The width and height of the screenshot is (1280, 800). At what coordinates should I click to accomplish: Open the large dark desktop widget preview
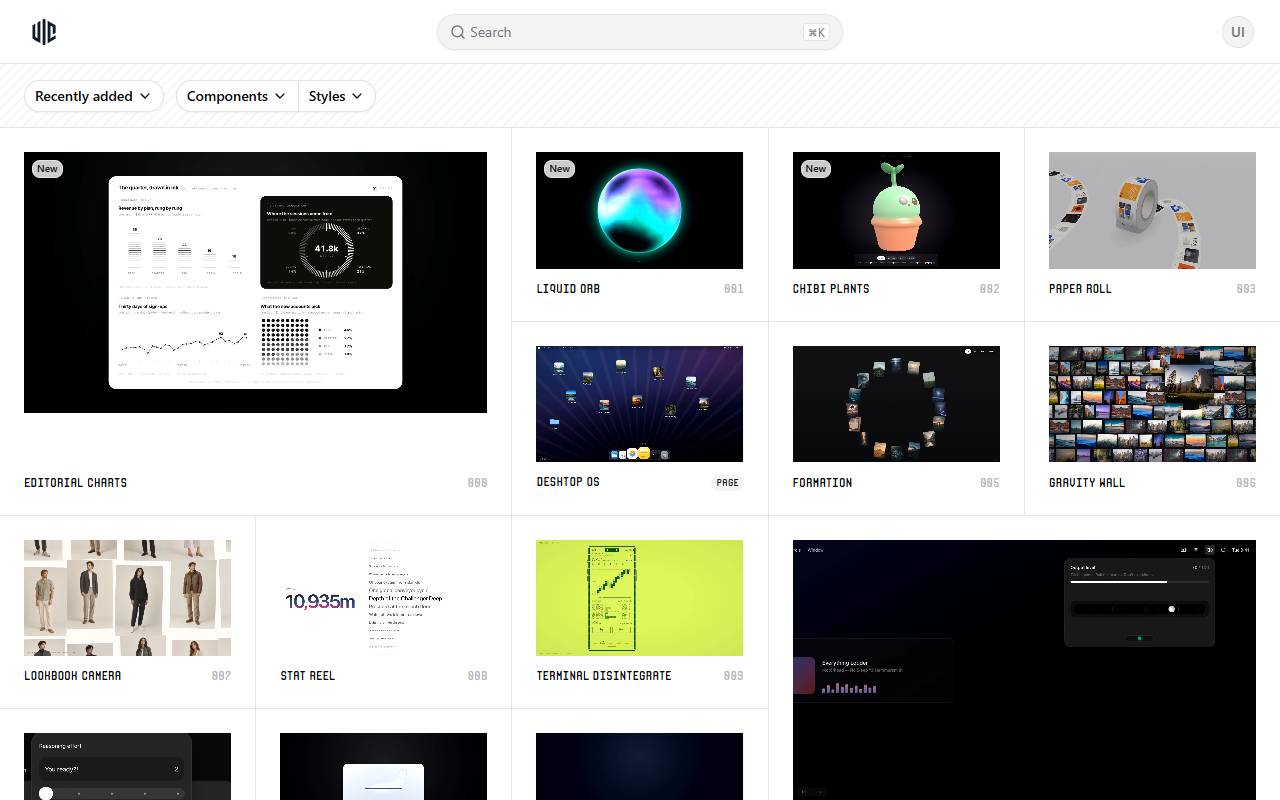click(x=1024, y=670)
